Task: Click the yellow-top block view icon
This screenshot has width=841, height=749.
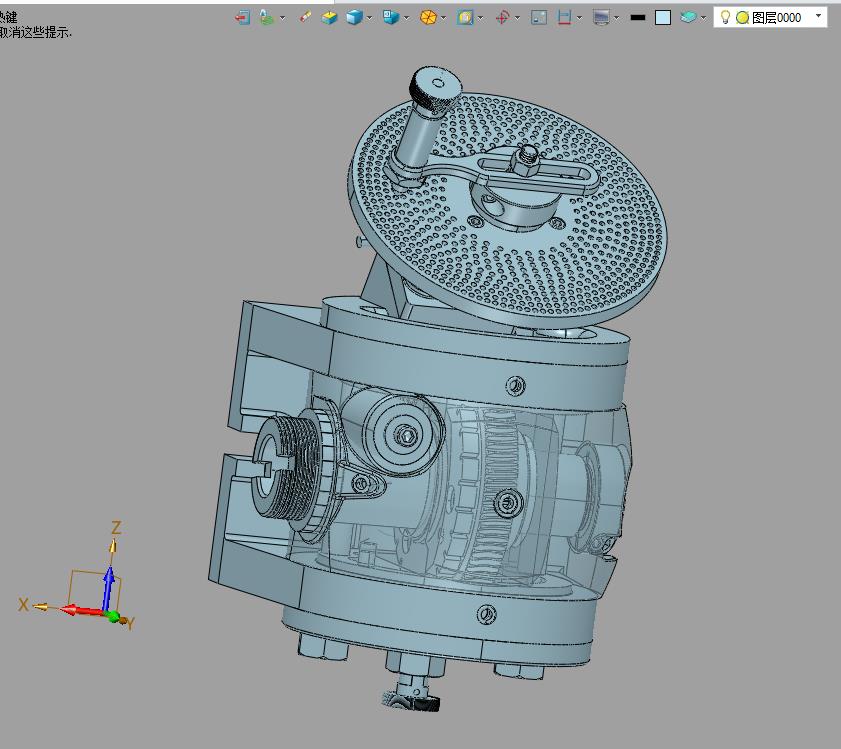Action: click(x=329, y=18)
